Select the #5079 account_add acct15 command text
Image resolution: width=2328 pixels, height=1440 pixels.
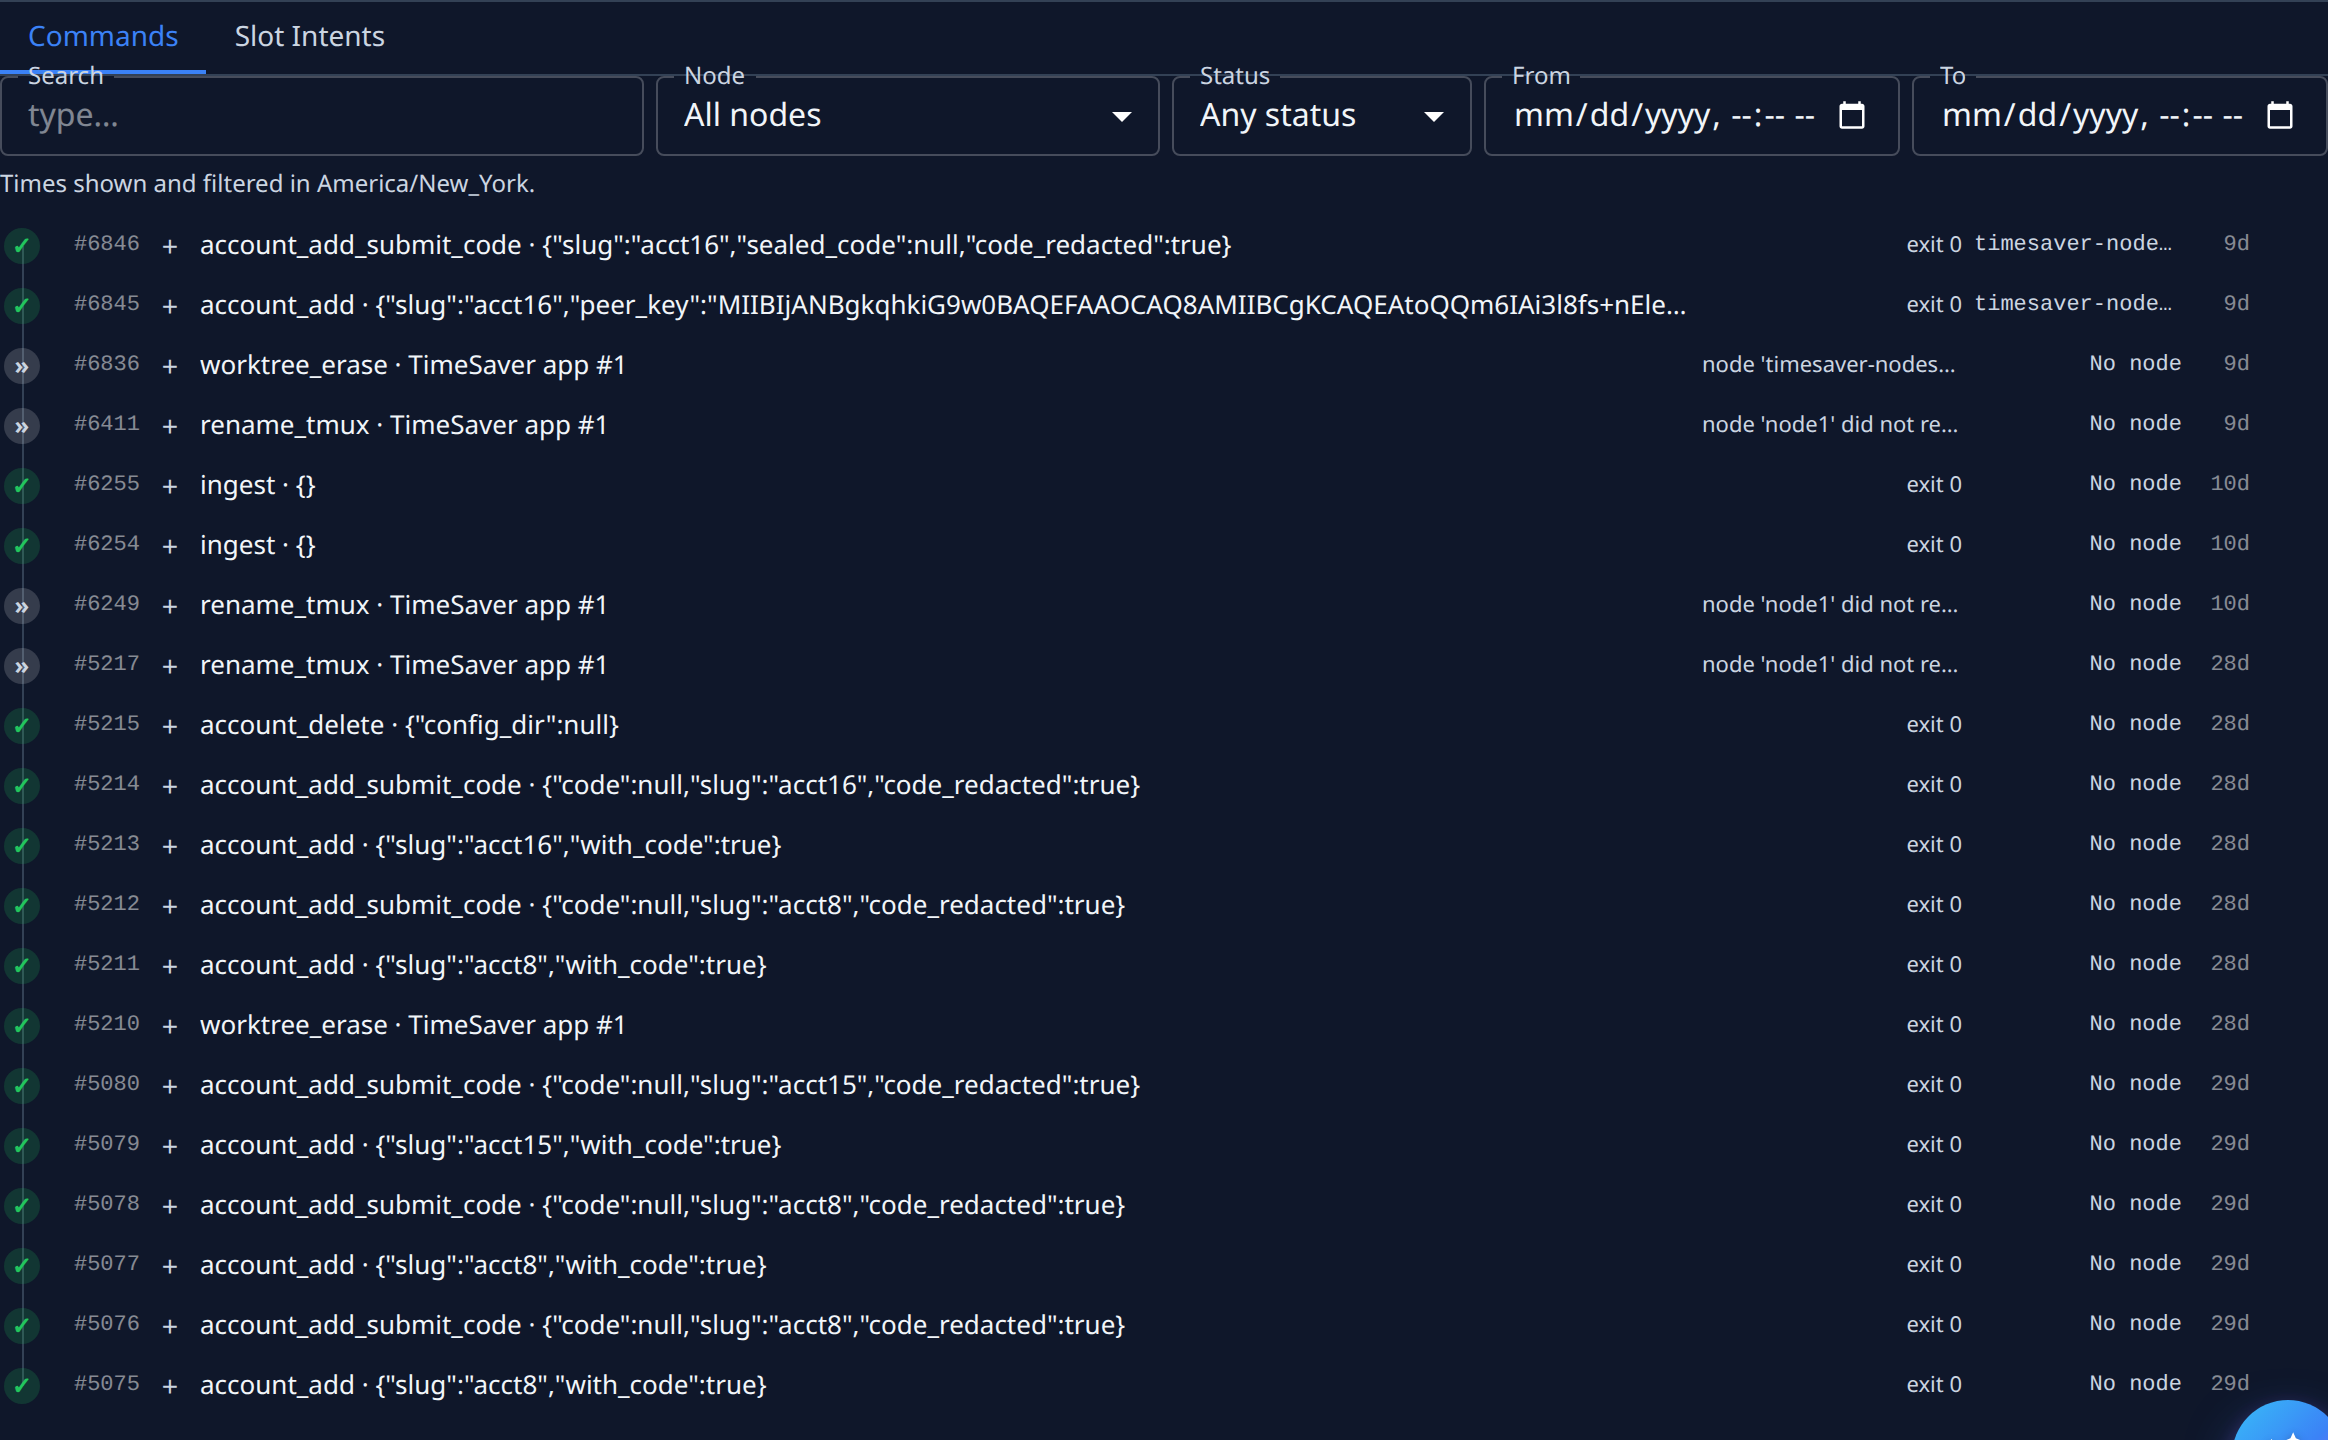point(490,1145)
